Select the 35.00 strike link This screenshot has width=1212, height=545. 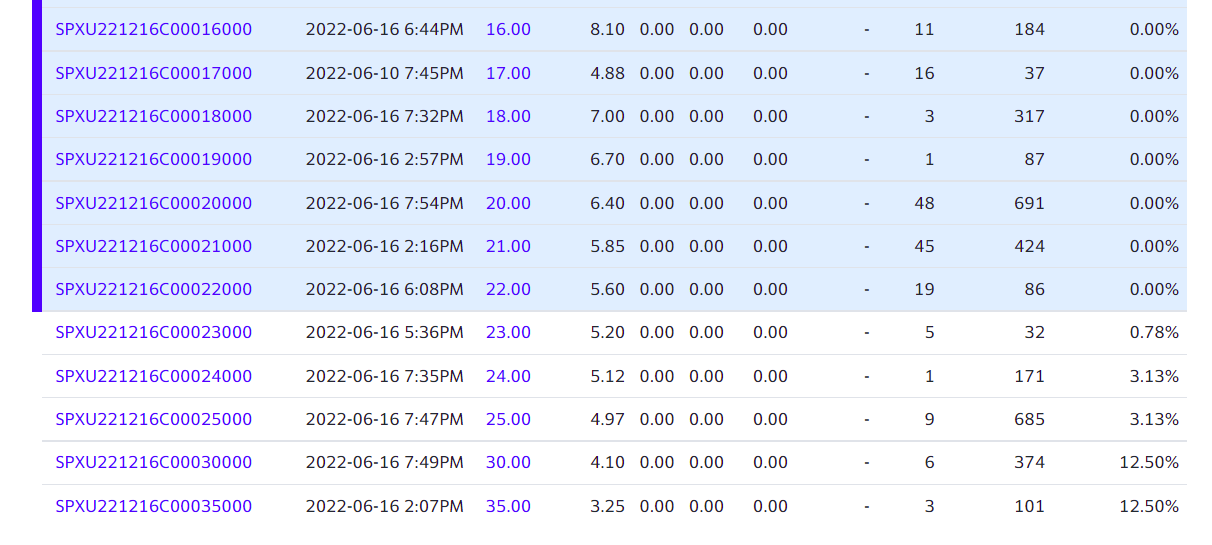coord(508,506)
